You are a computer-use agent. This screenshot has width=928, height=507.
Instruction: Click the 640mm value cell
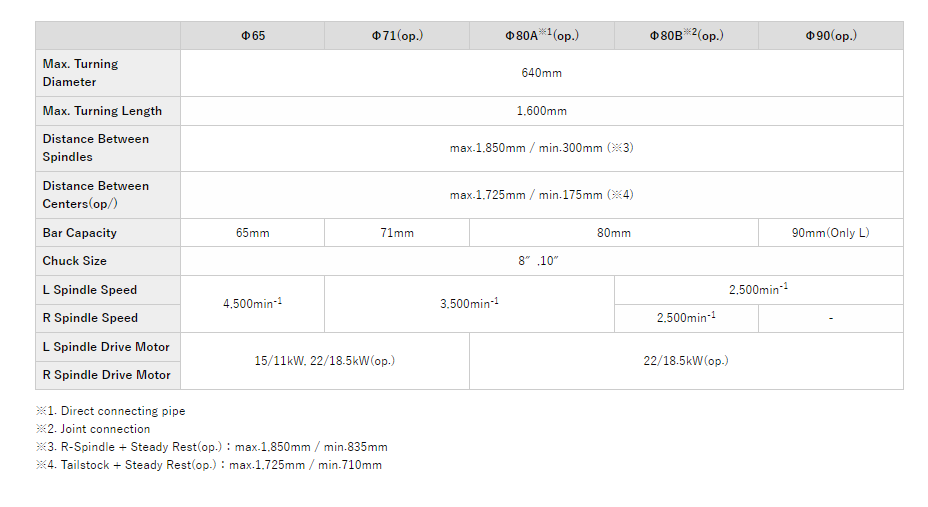[541, 73]
